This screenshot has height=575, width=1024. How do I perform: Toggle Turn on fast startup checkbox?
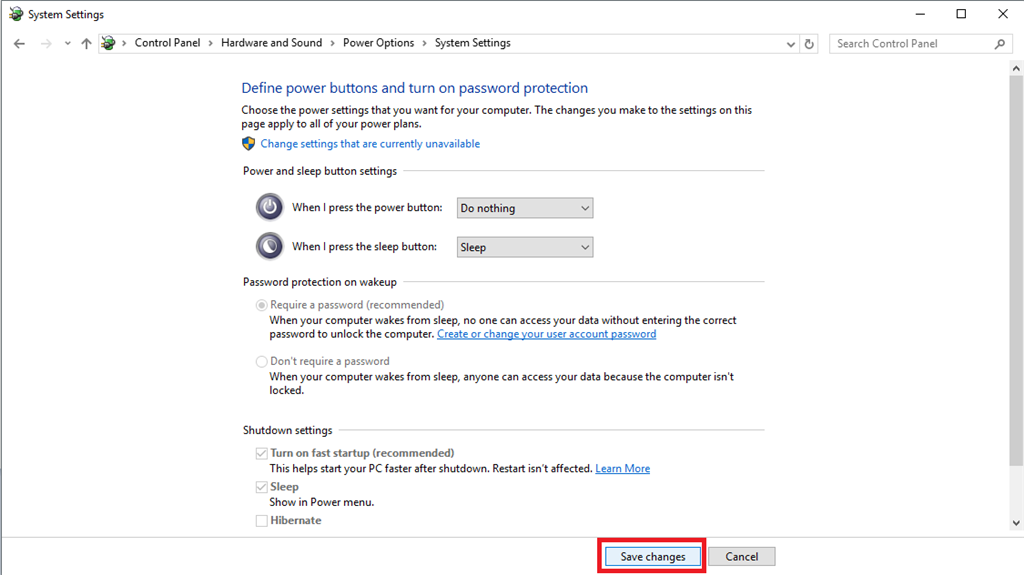click(x=261, y=453)
